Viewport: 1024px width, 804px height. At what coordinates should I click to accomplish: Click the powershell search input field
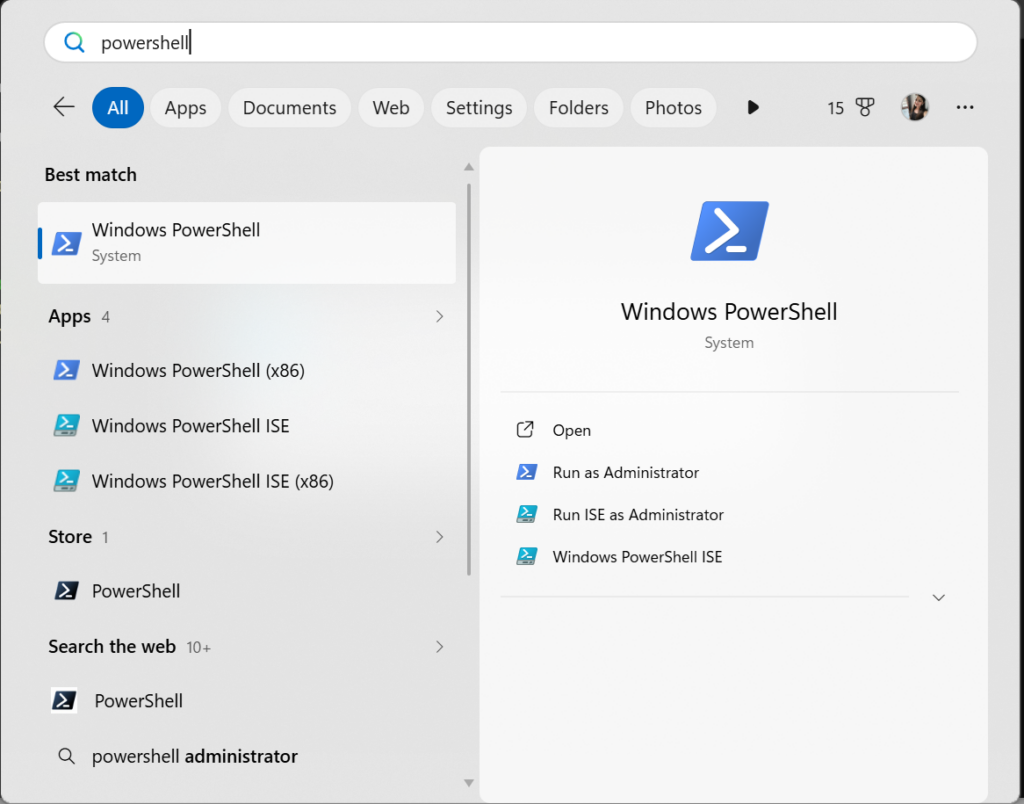(x=510, y=42)
